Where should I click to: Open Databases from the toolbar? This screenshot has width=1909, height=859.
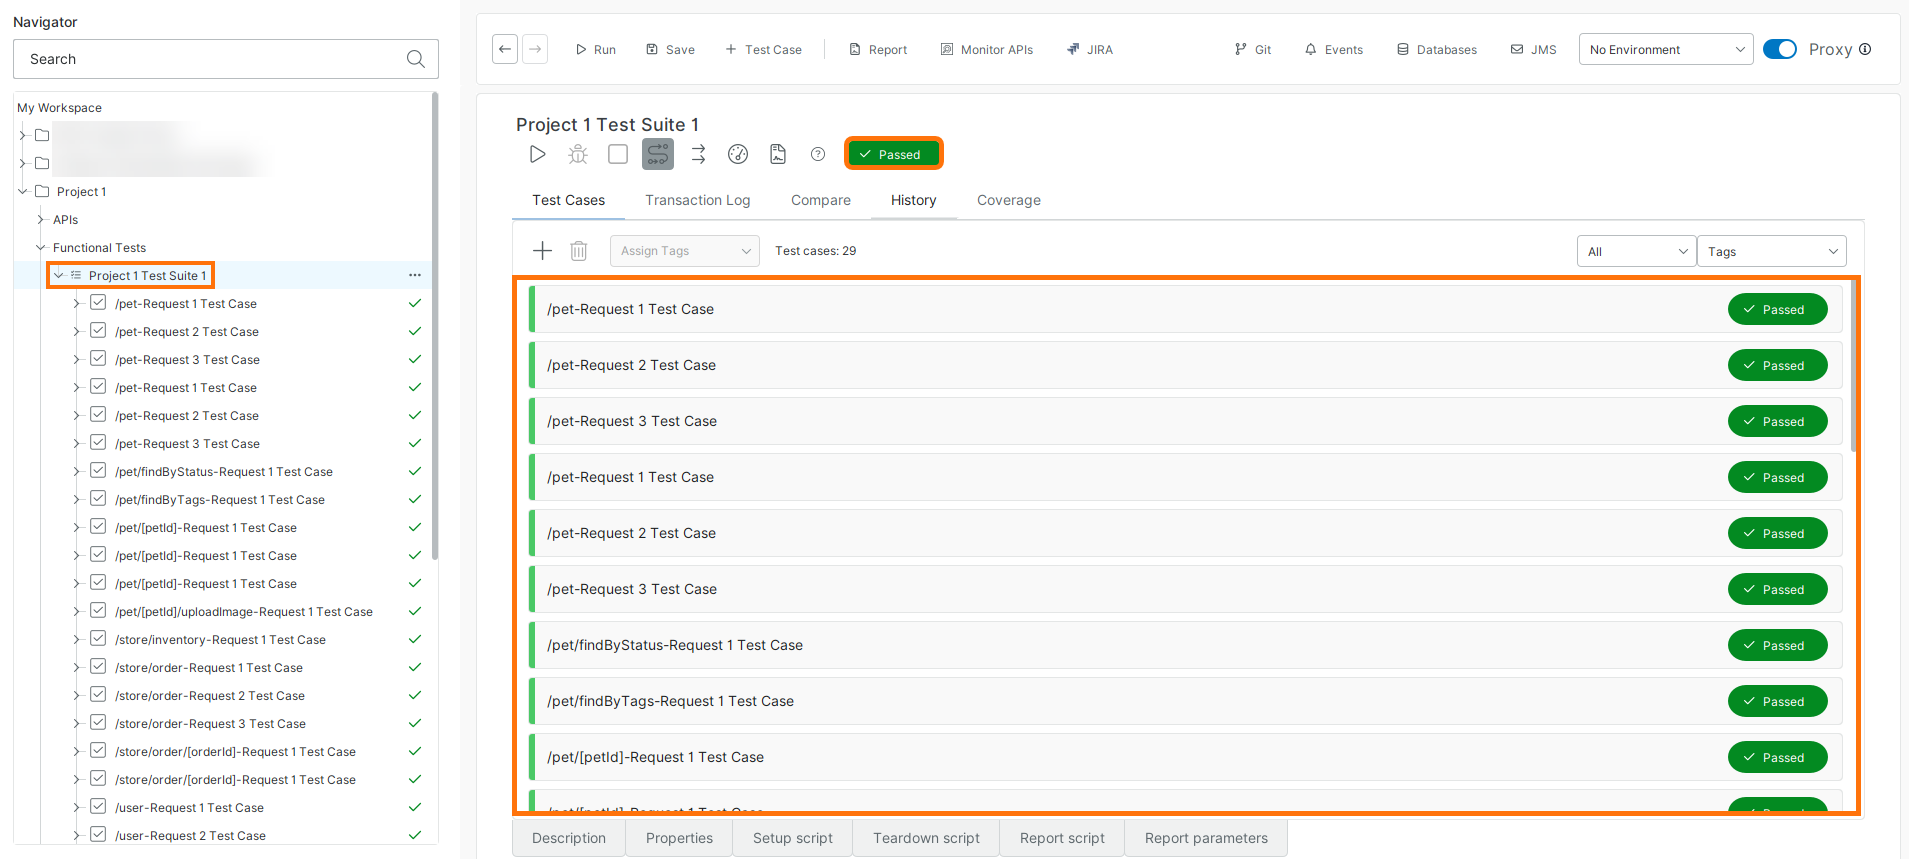click(x=1437, y=49)
